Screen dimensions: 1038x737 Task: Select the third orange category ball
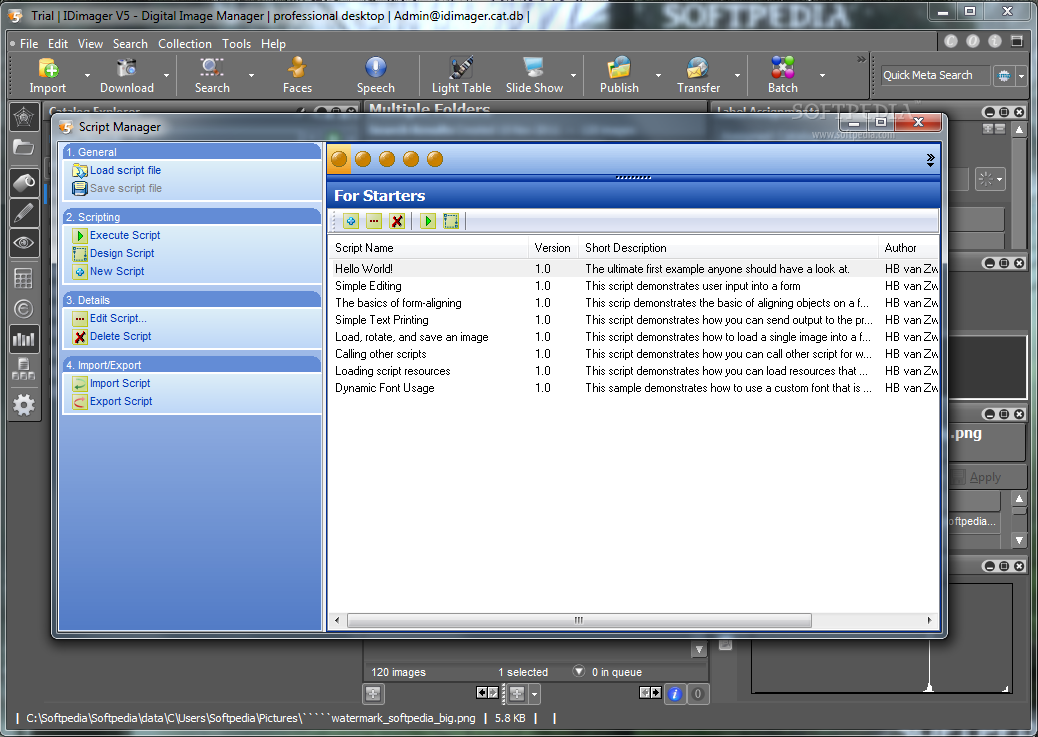pos(387,159)
